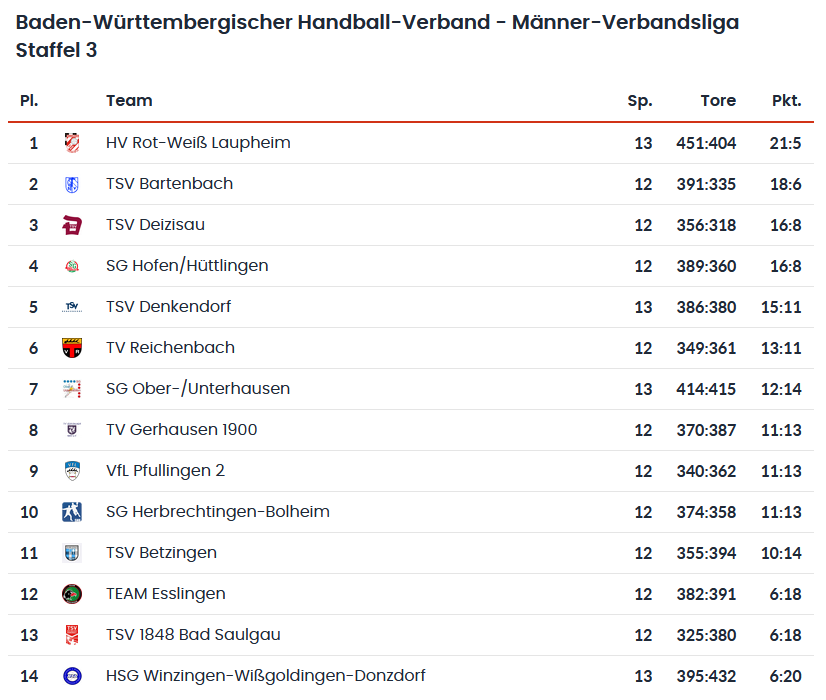Click the Tore column header

tap(718, 101)
